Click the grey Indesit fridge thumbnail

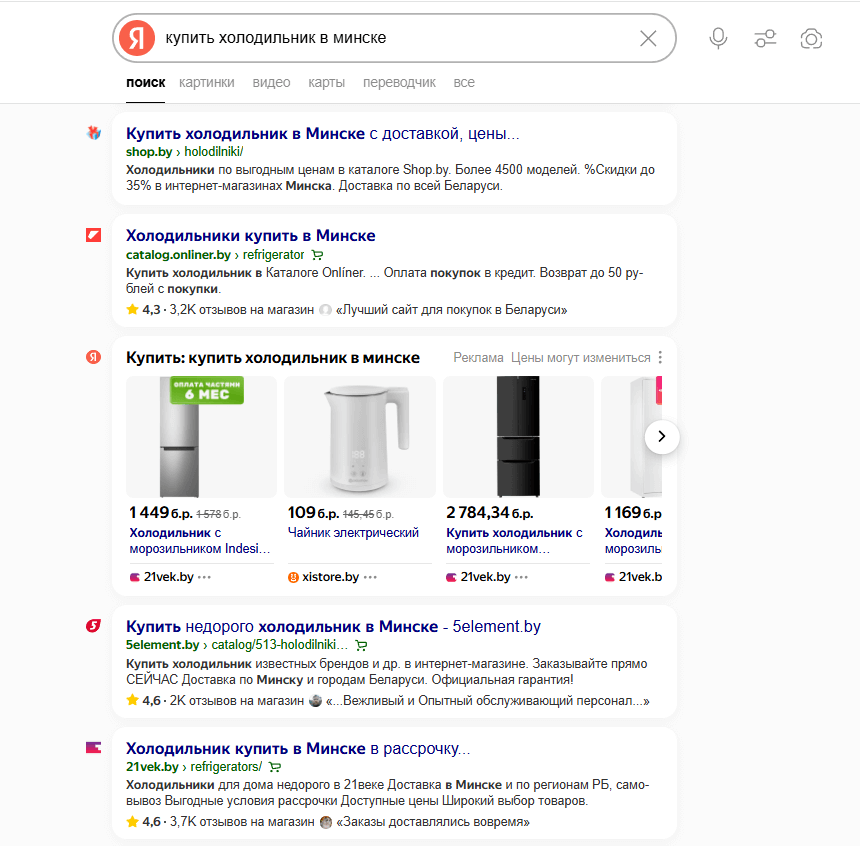click(x=201, y=437)
